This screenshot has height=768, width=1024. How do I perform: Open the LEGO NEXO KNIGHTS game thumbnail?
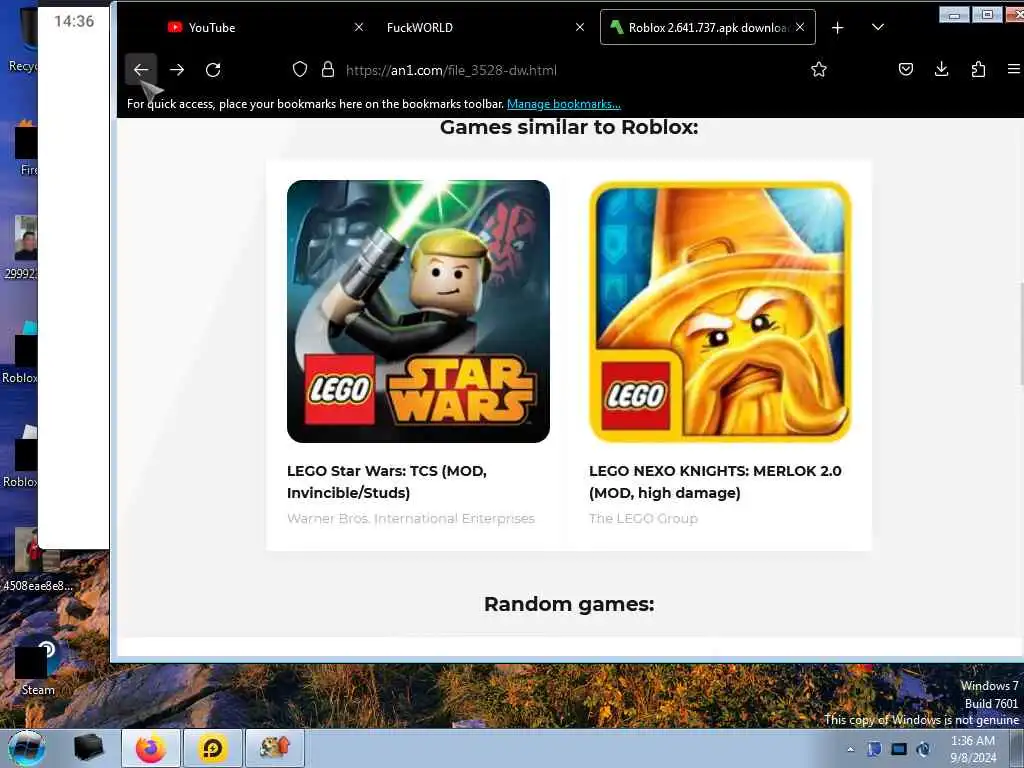pyautogui.click(x=720, y=312)
